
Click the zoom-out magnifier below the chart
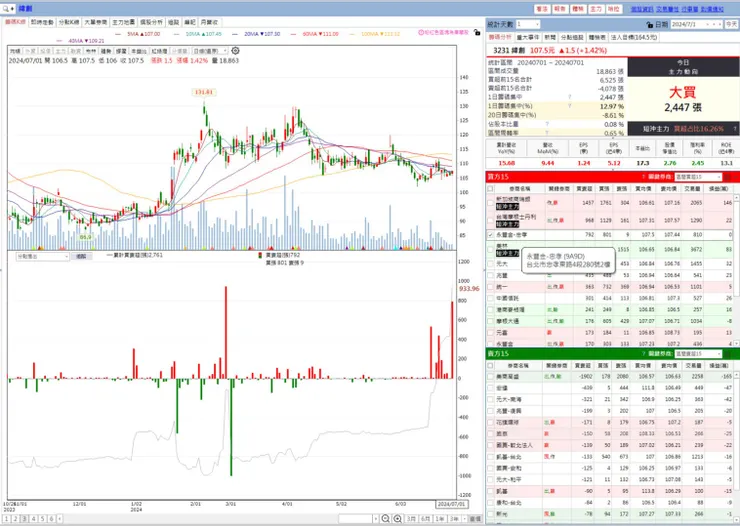point(385,518)
